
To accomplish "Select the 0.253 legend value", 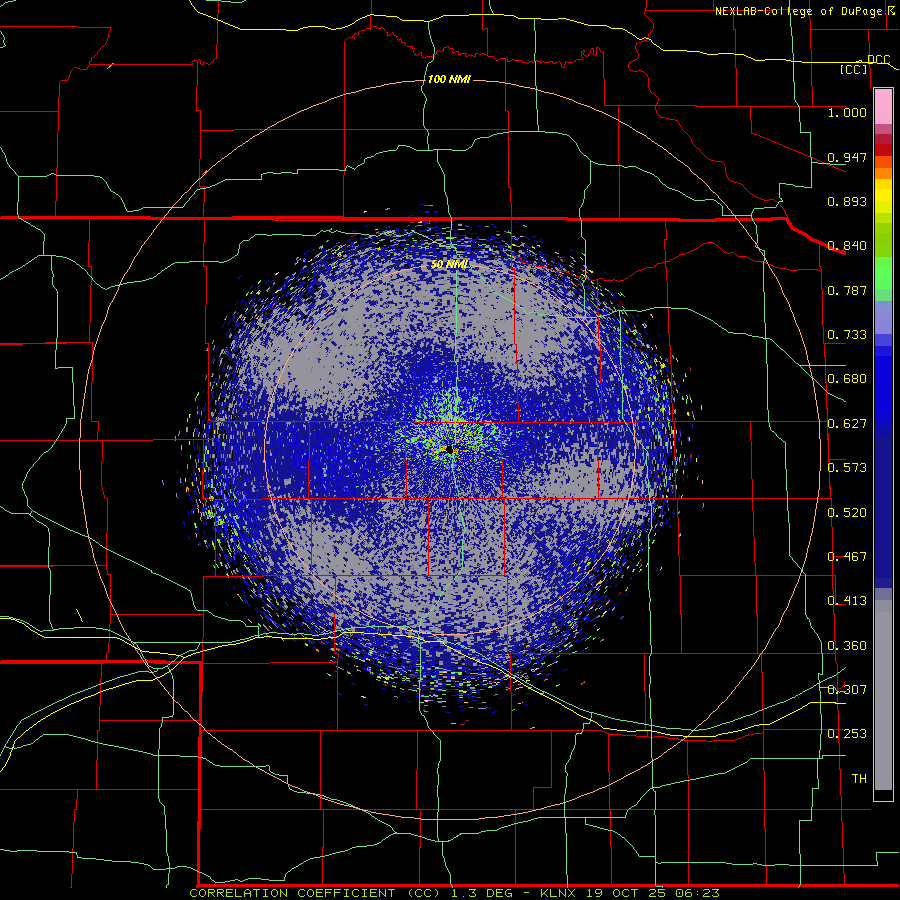I will pyautogui.click(x=847, y=734).
